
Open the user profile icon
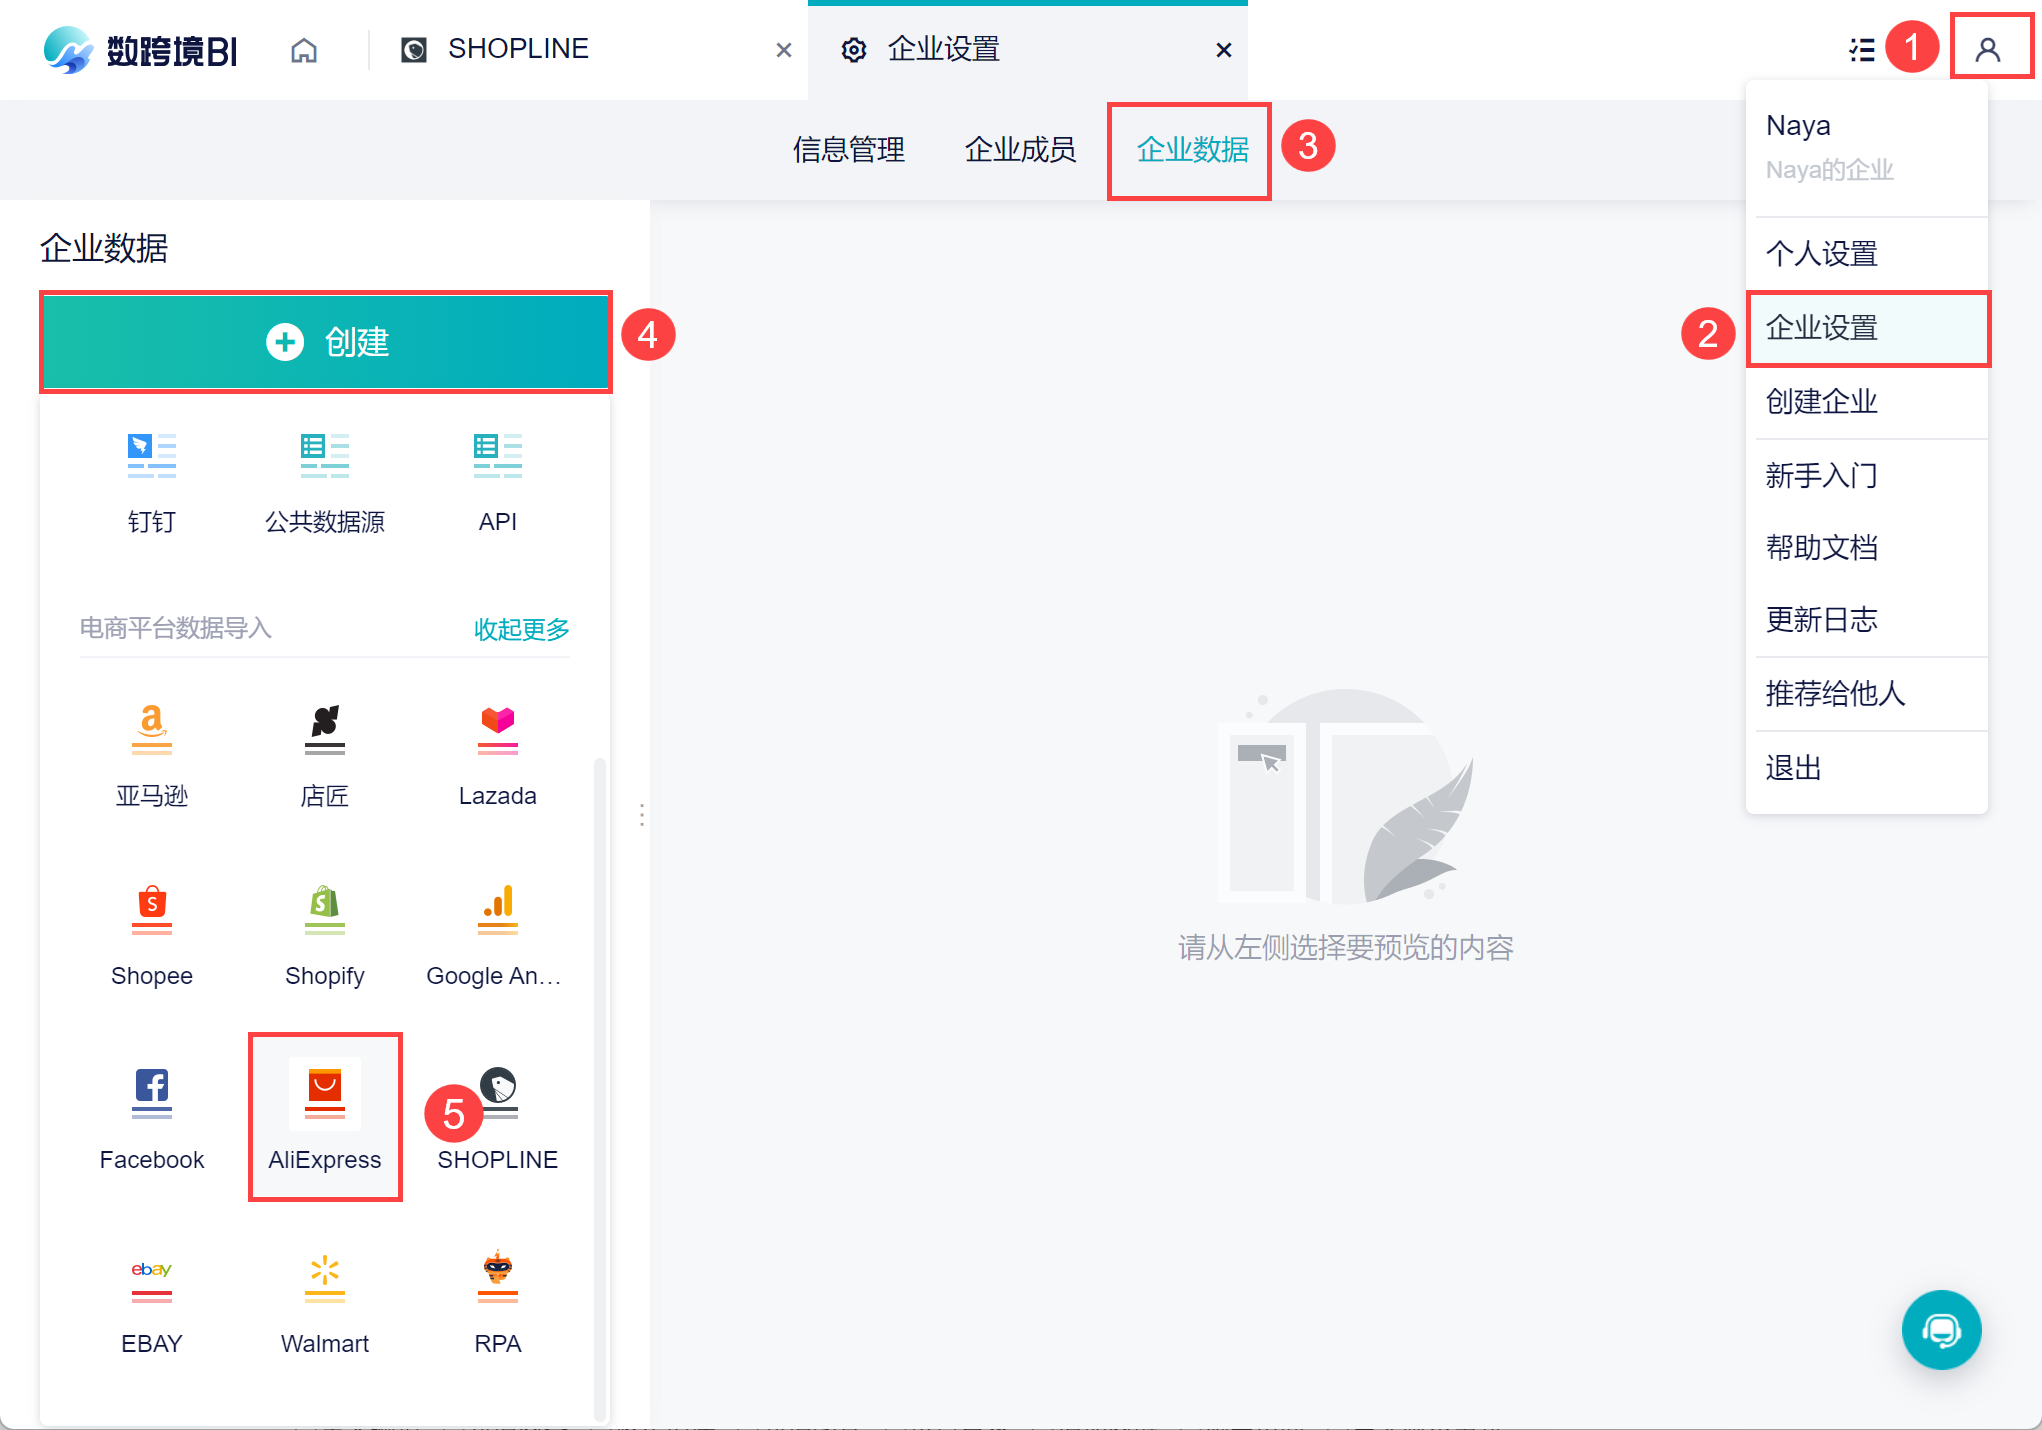pos(1988,49)
